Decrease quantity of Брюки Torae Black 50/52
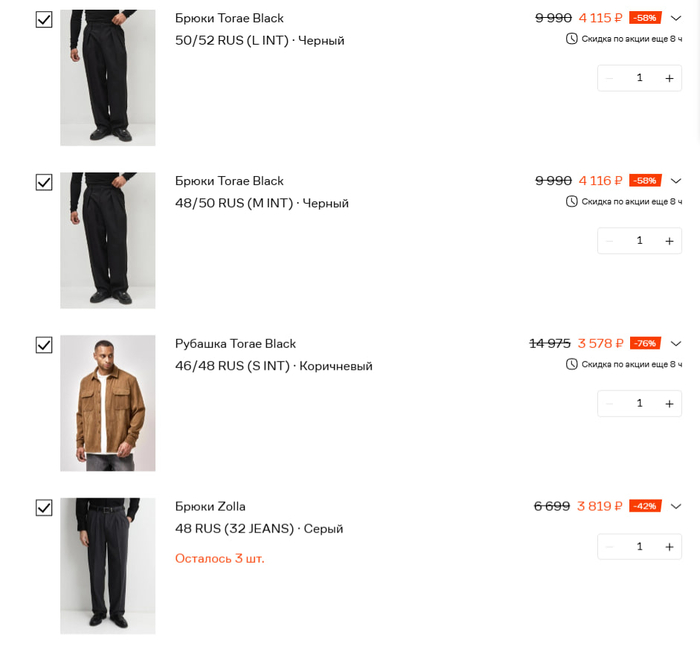This screenshot has width=700, height=652. pos(609,78)
